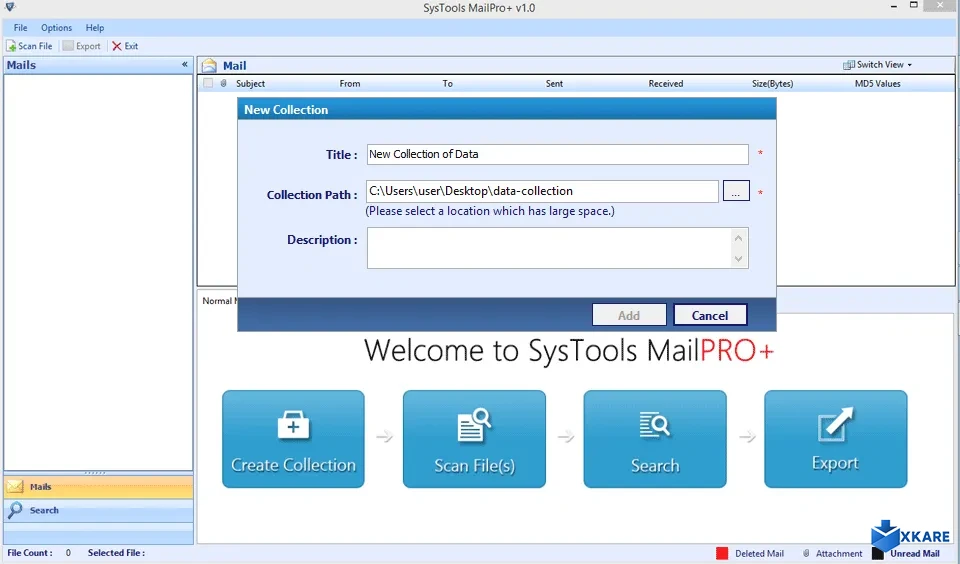Collapse the Mails side panel

pyautogui.click(x=184, y=64)
